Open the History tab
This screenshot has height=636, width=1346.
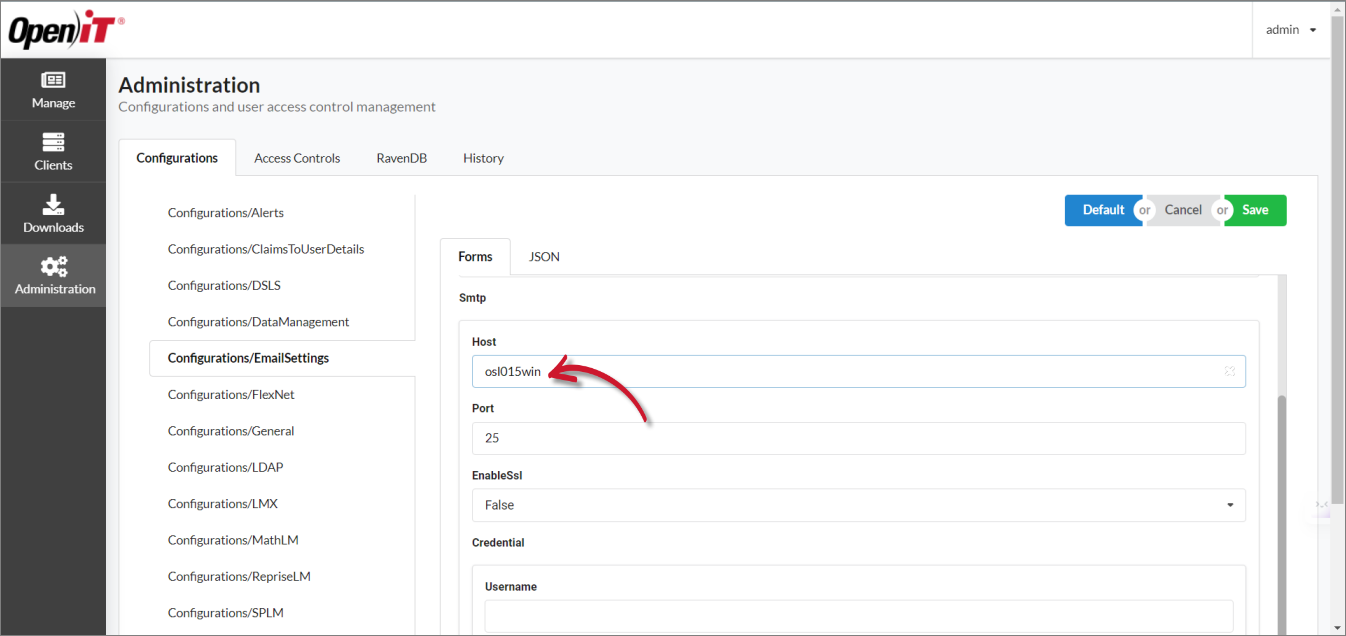[x=483, y=158]
